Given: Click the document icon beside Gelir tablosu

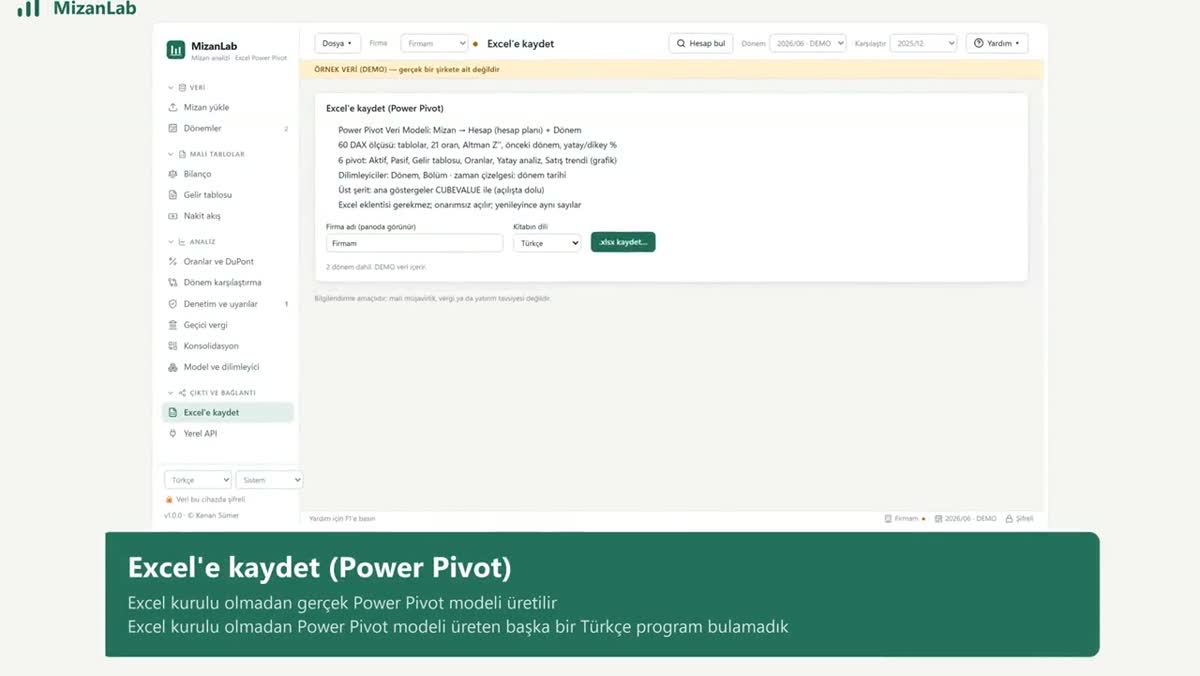Looking at the screenshot, I should (x=173, y=195).
